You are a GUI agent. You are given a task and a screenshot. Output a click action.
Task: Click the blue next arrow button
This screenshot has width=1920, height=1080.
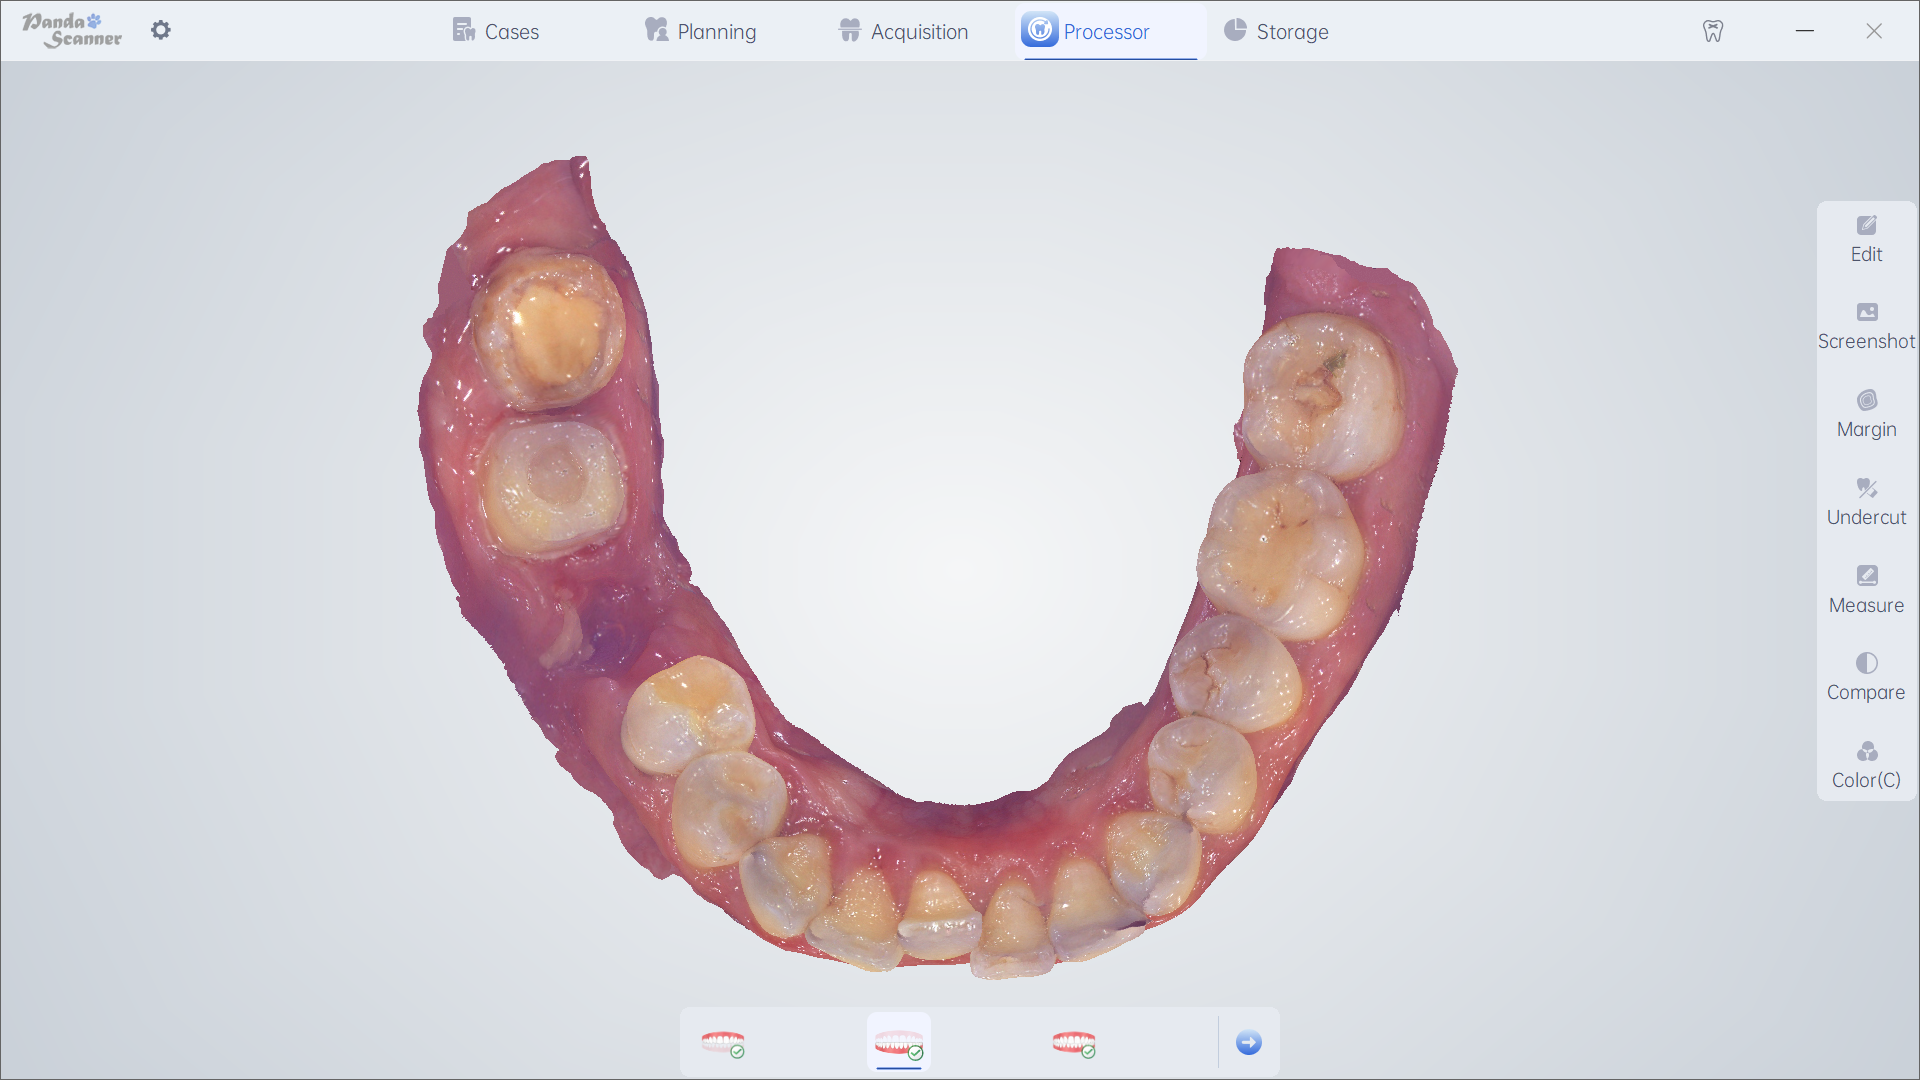[1249, 1043]
